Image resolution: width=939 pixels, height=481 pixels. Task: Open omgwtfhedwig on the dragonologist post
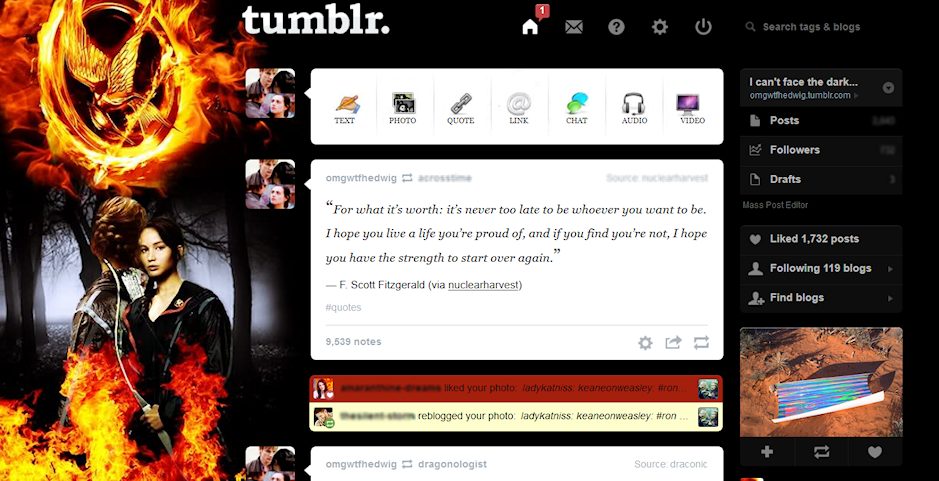pos(361,464)
